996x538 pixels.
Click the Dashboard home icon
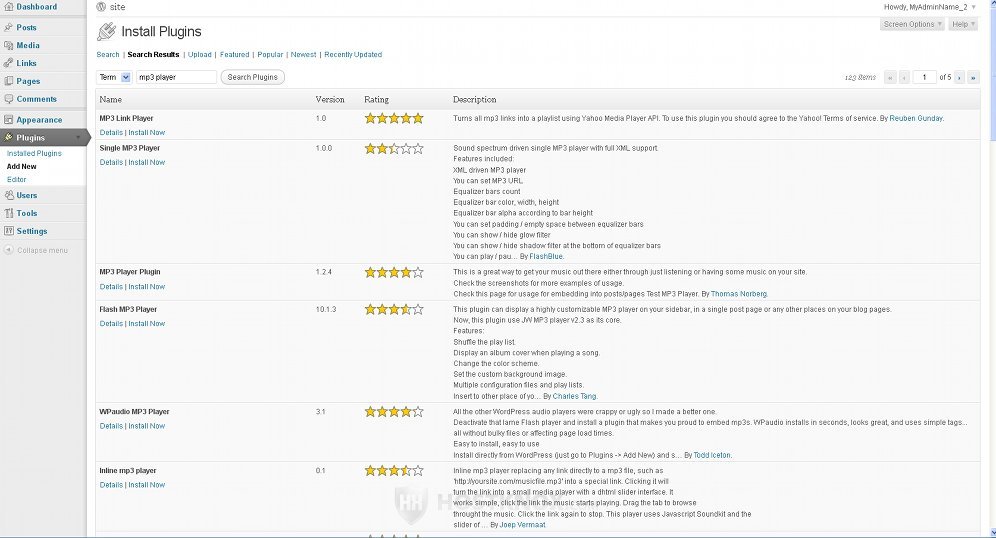tap(8, 6)
